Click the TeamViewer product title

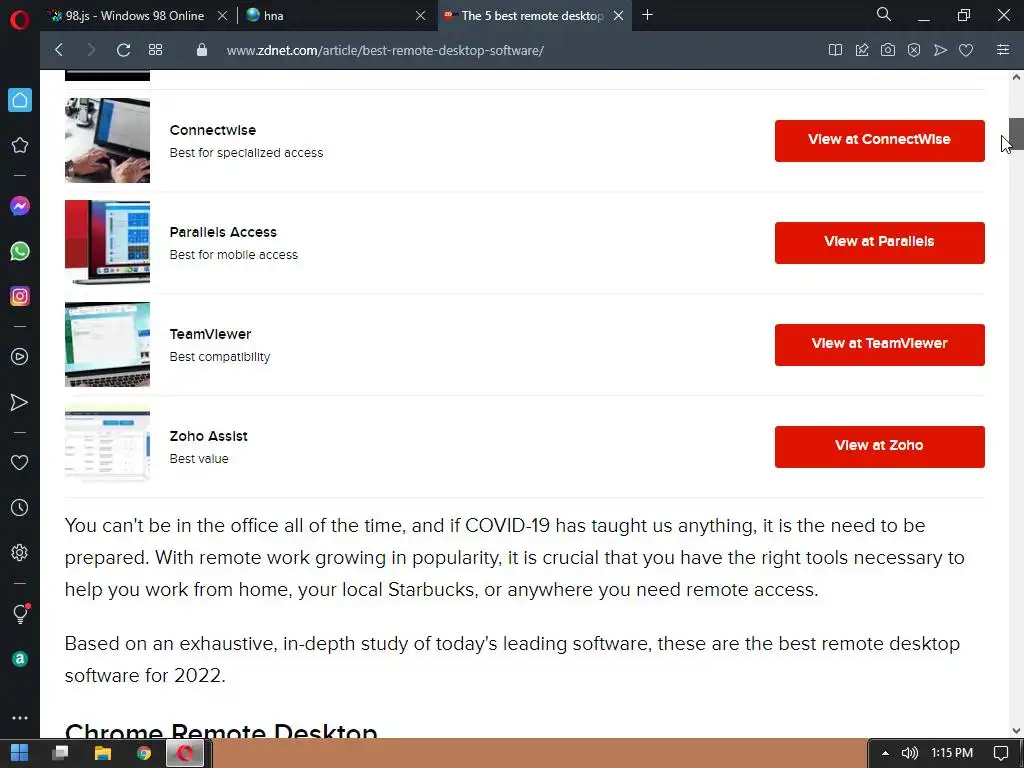(x=210, y=334)
